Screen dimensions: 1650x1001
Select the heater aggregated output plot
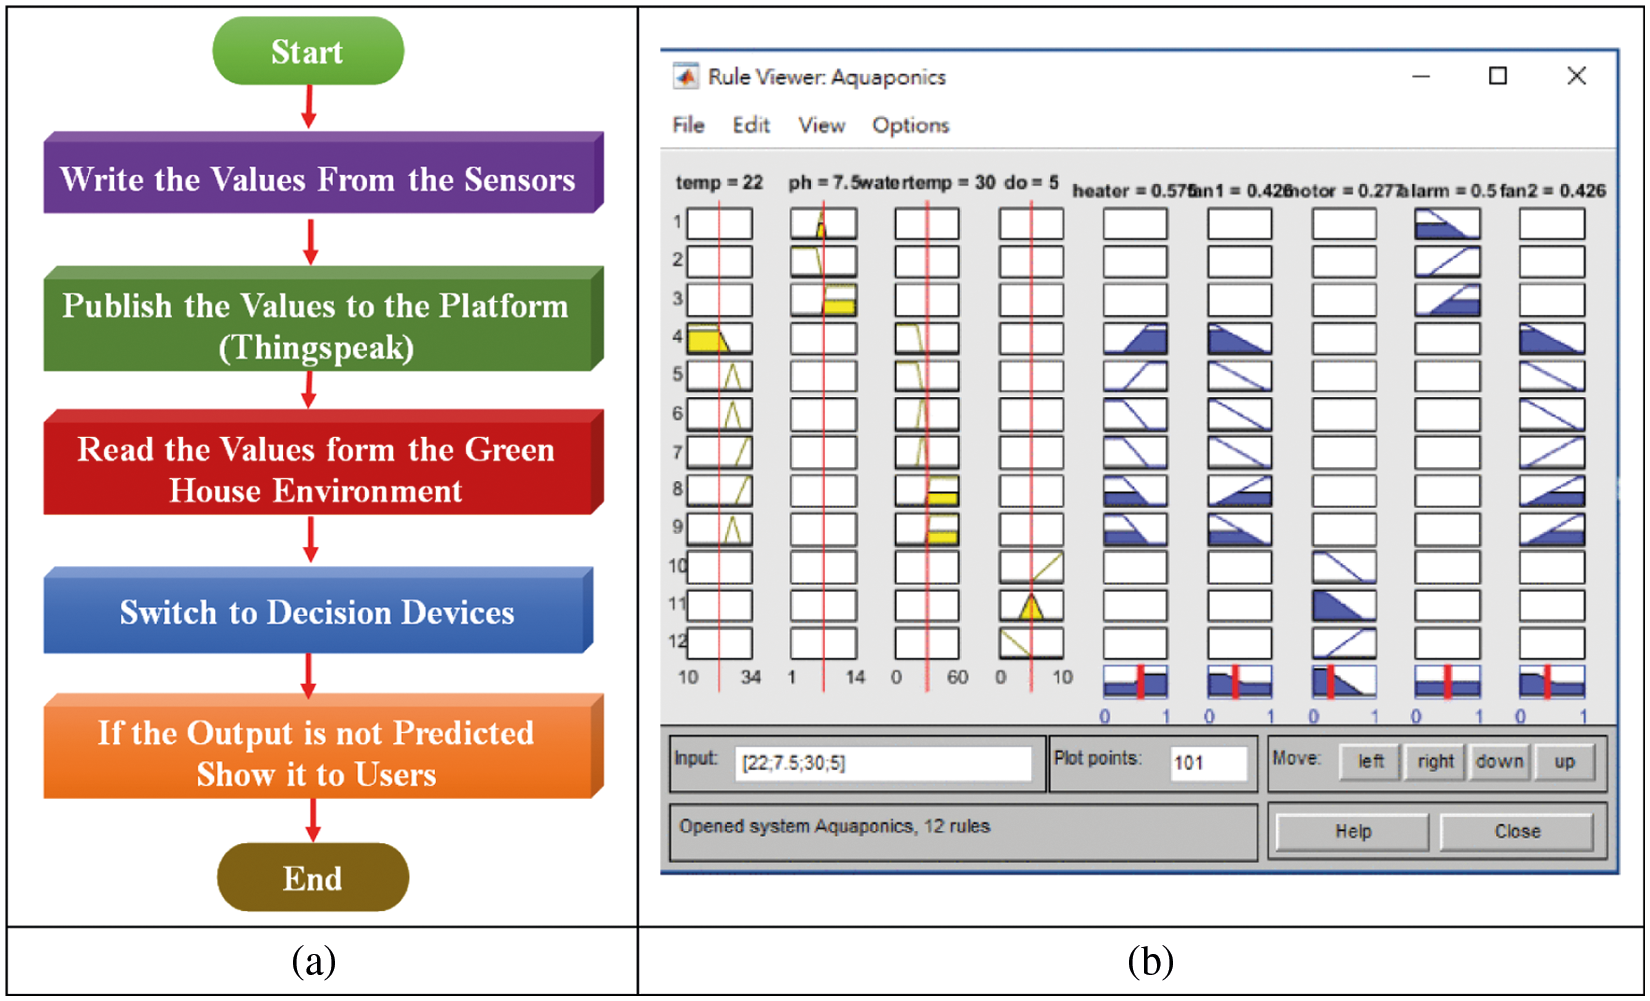point(1135,682)
